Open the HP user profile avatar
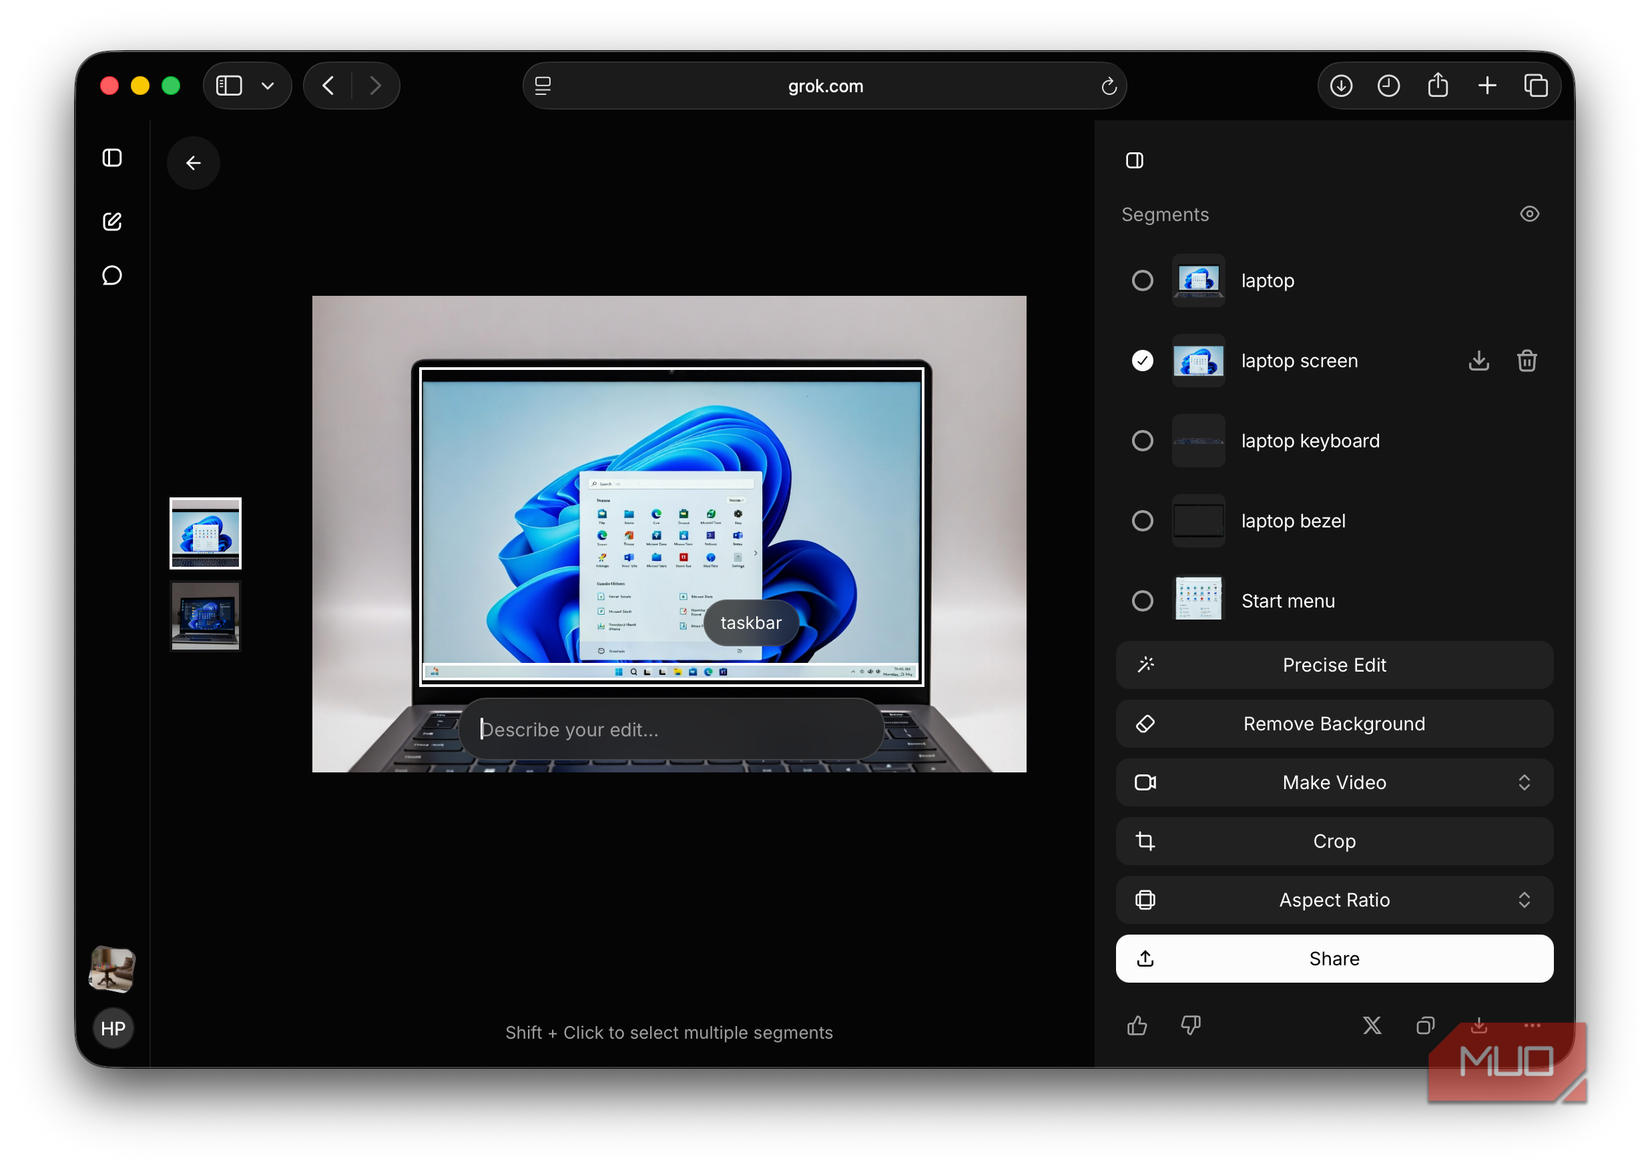The image size is (1650, 1167). click(113, 1028)
